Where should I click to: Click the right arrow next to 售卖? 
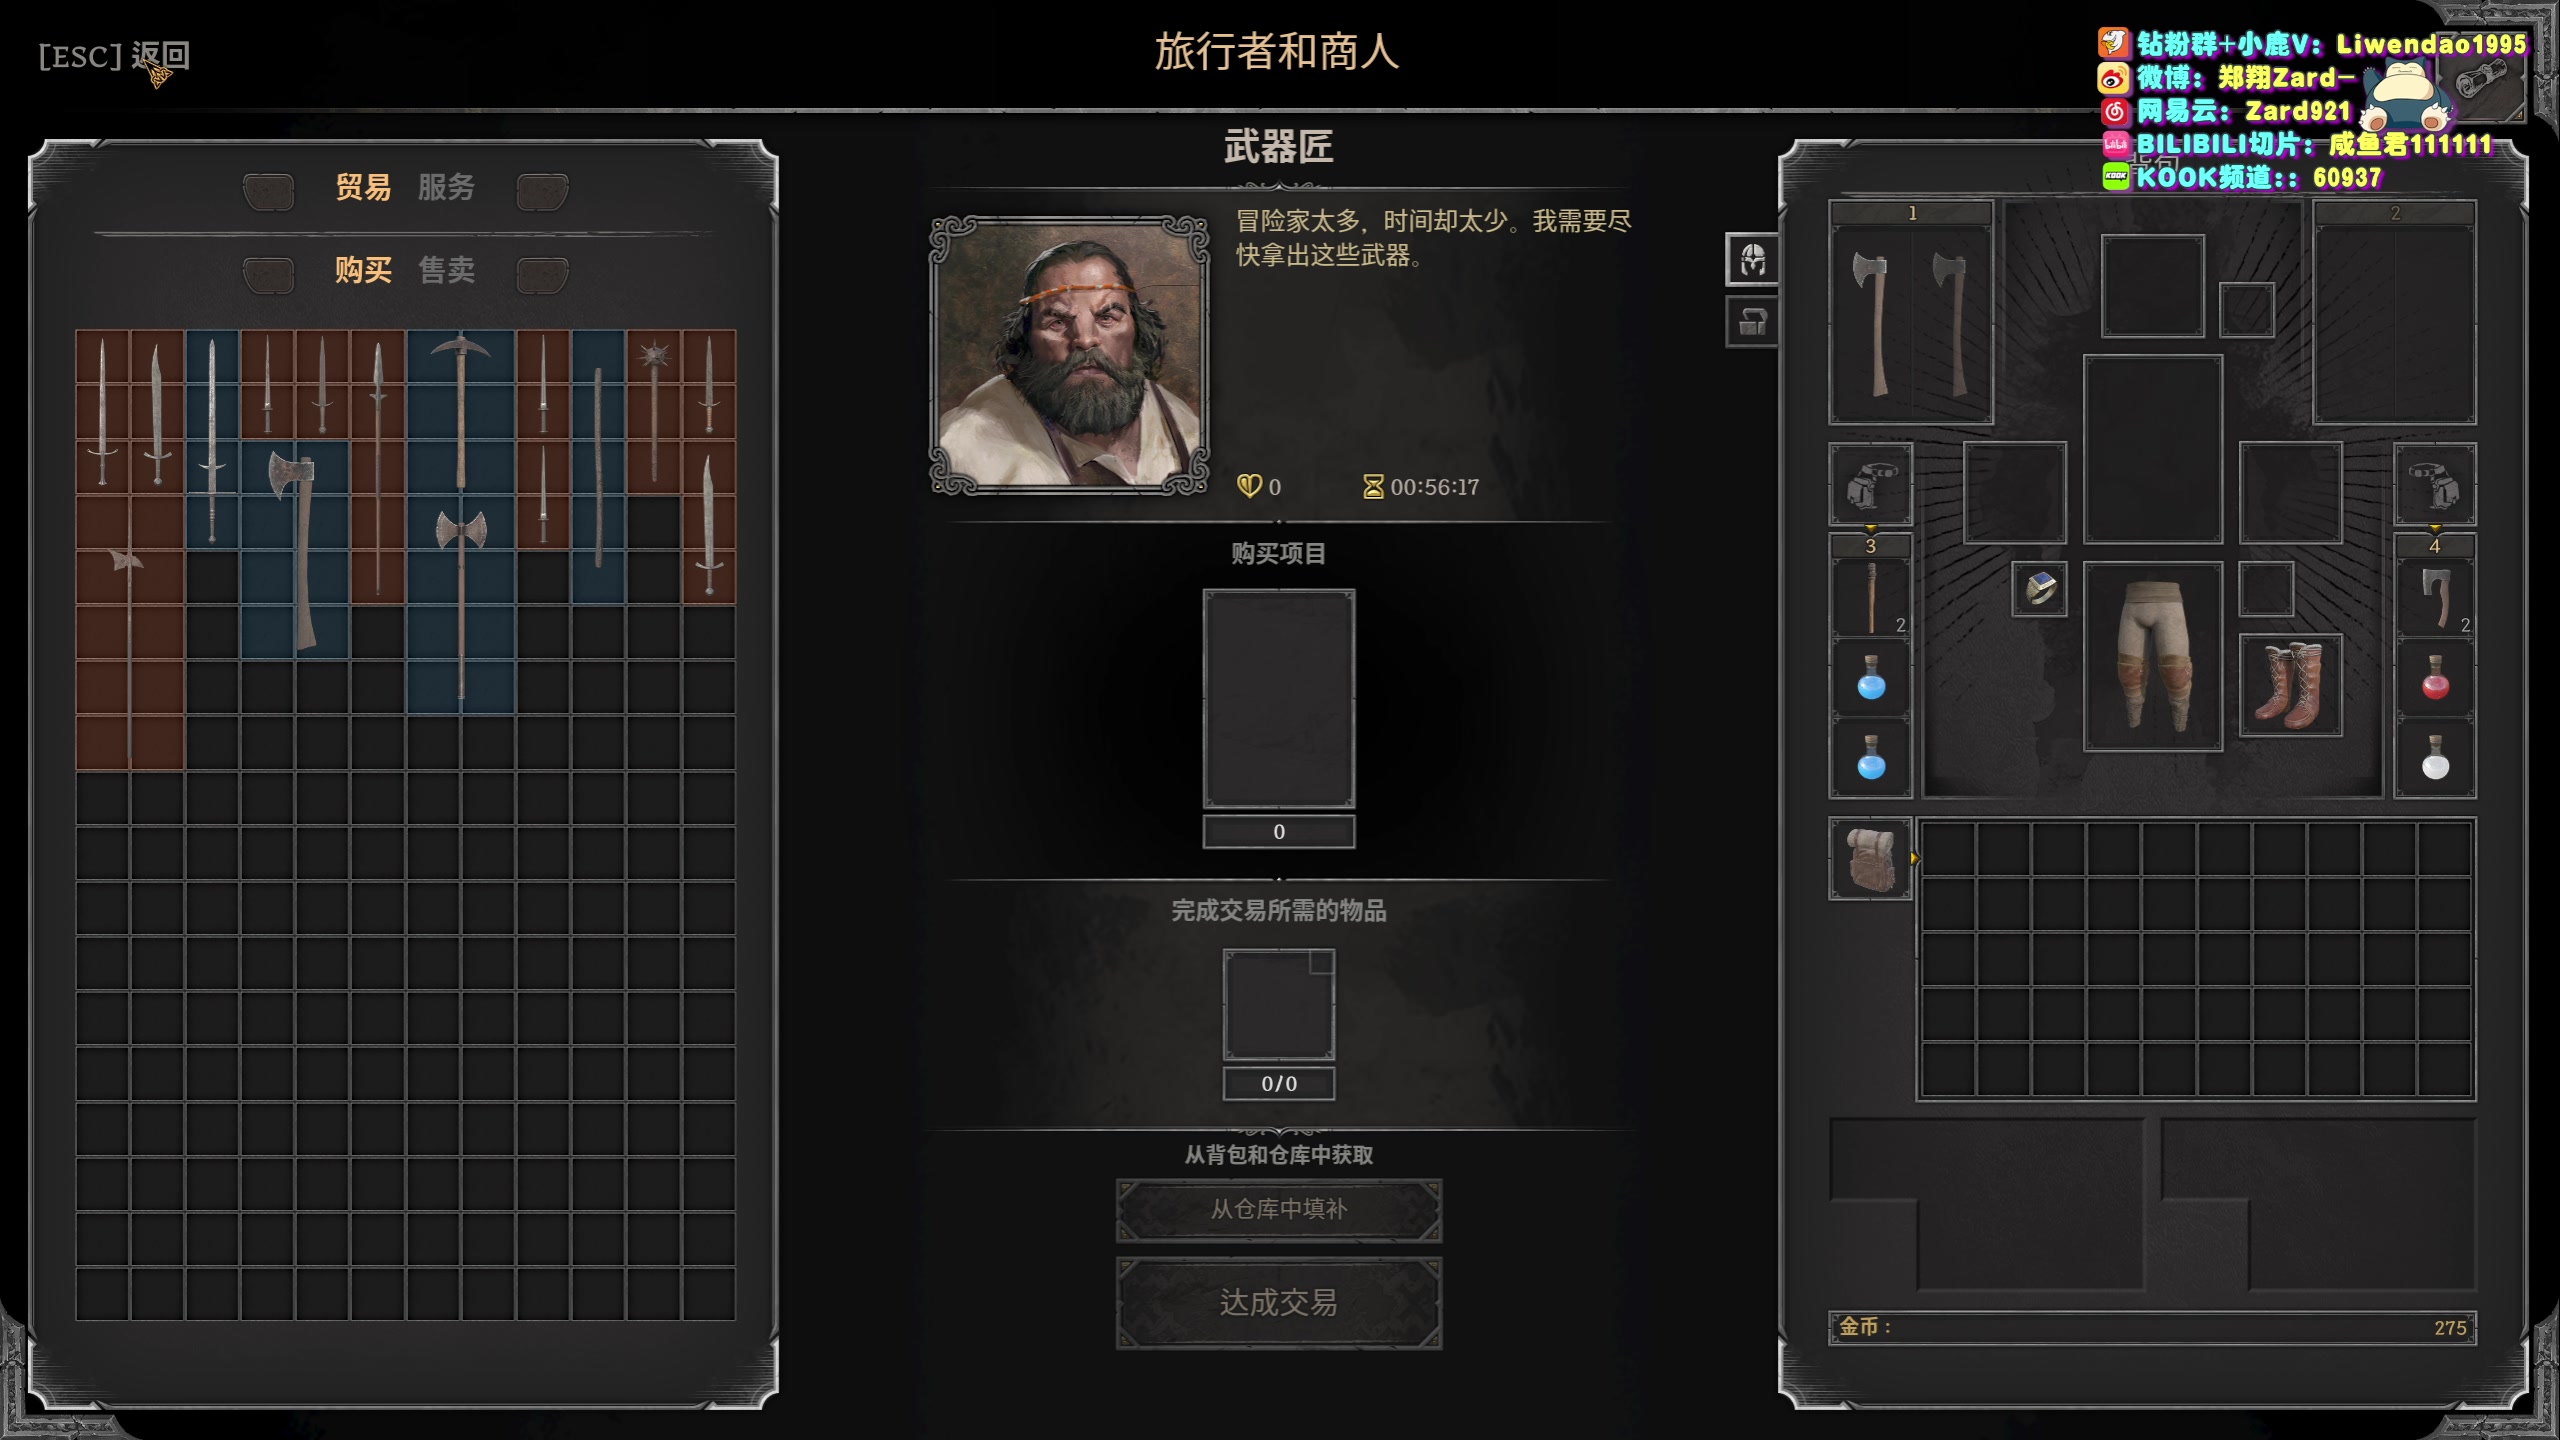tap(542, 274)
